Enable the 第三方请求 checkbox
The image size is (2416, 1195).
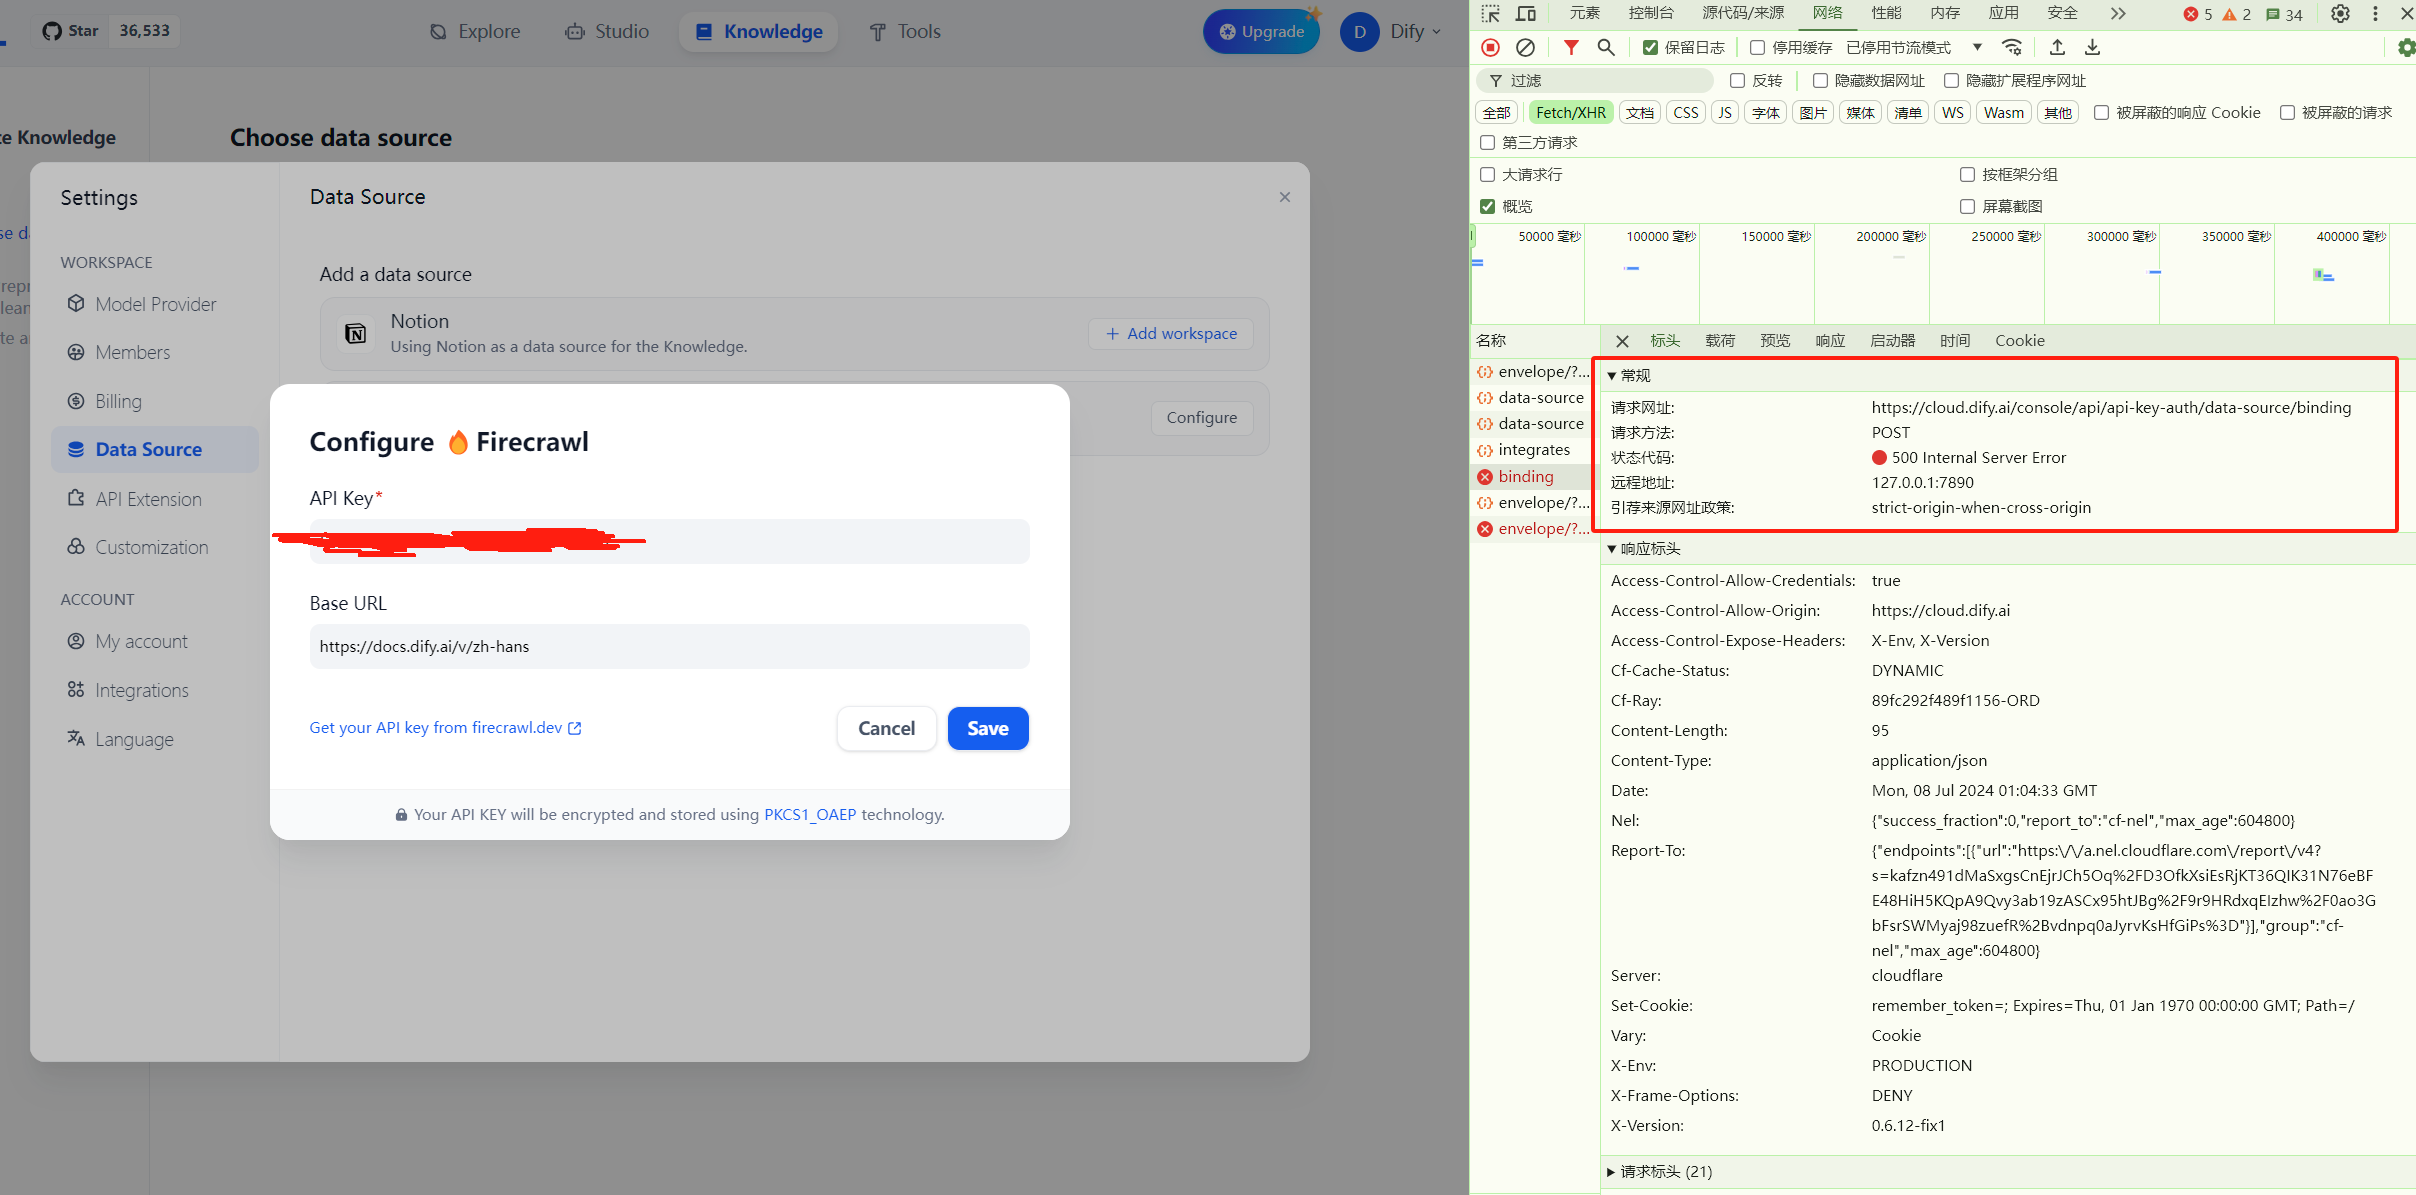click(x=1487, y=142)
